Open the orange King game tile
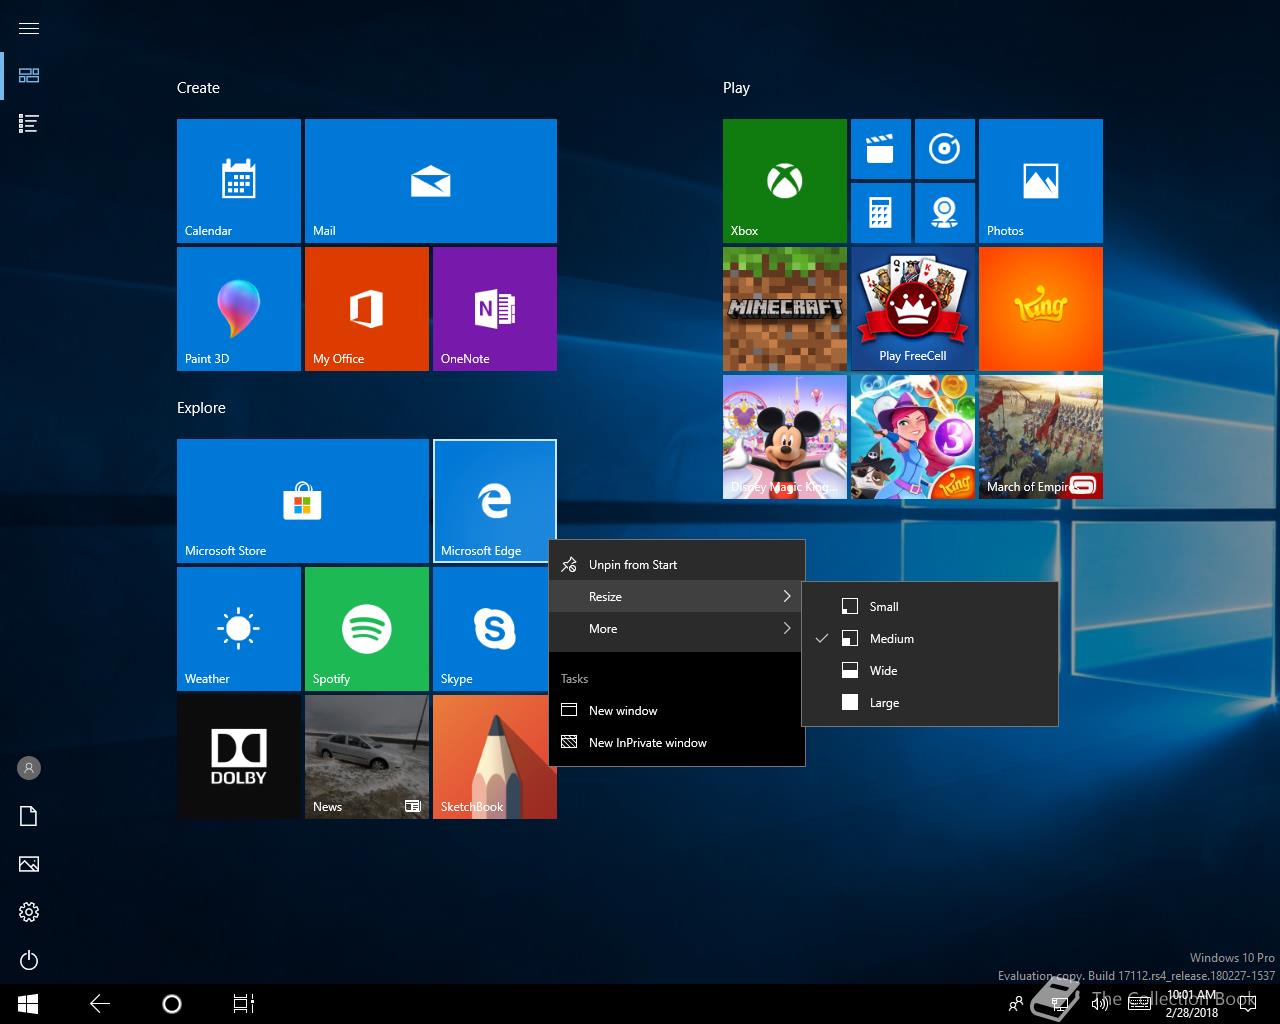The width and height of the screenshot is (1280, 1024). point(1041,309)
